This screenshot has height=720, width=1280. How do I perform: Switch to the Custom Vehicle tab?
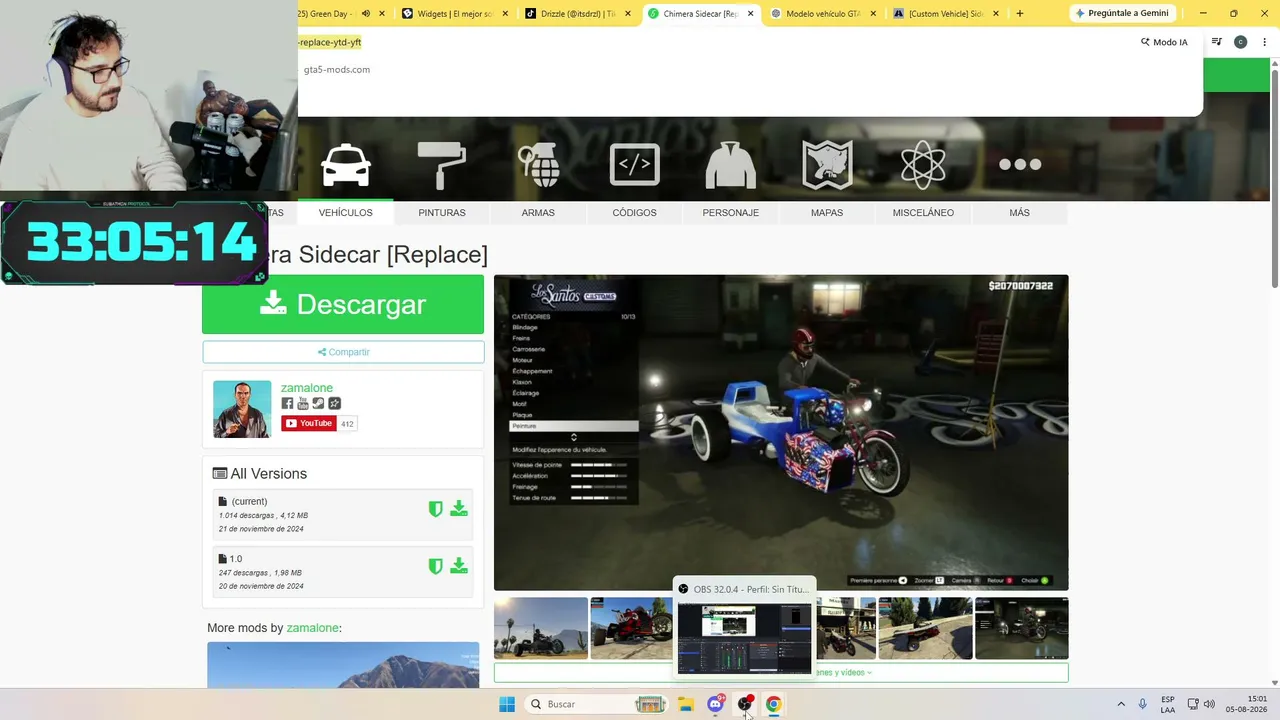click(x=945, y=14)
